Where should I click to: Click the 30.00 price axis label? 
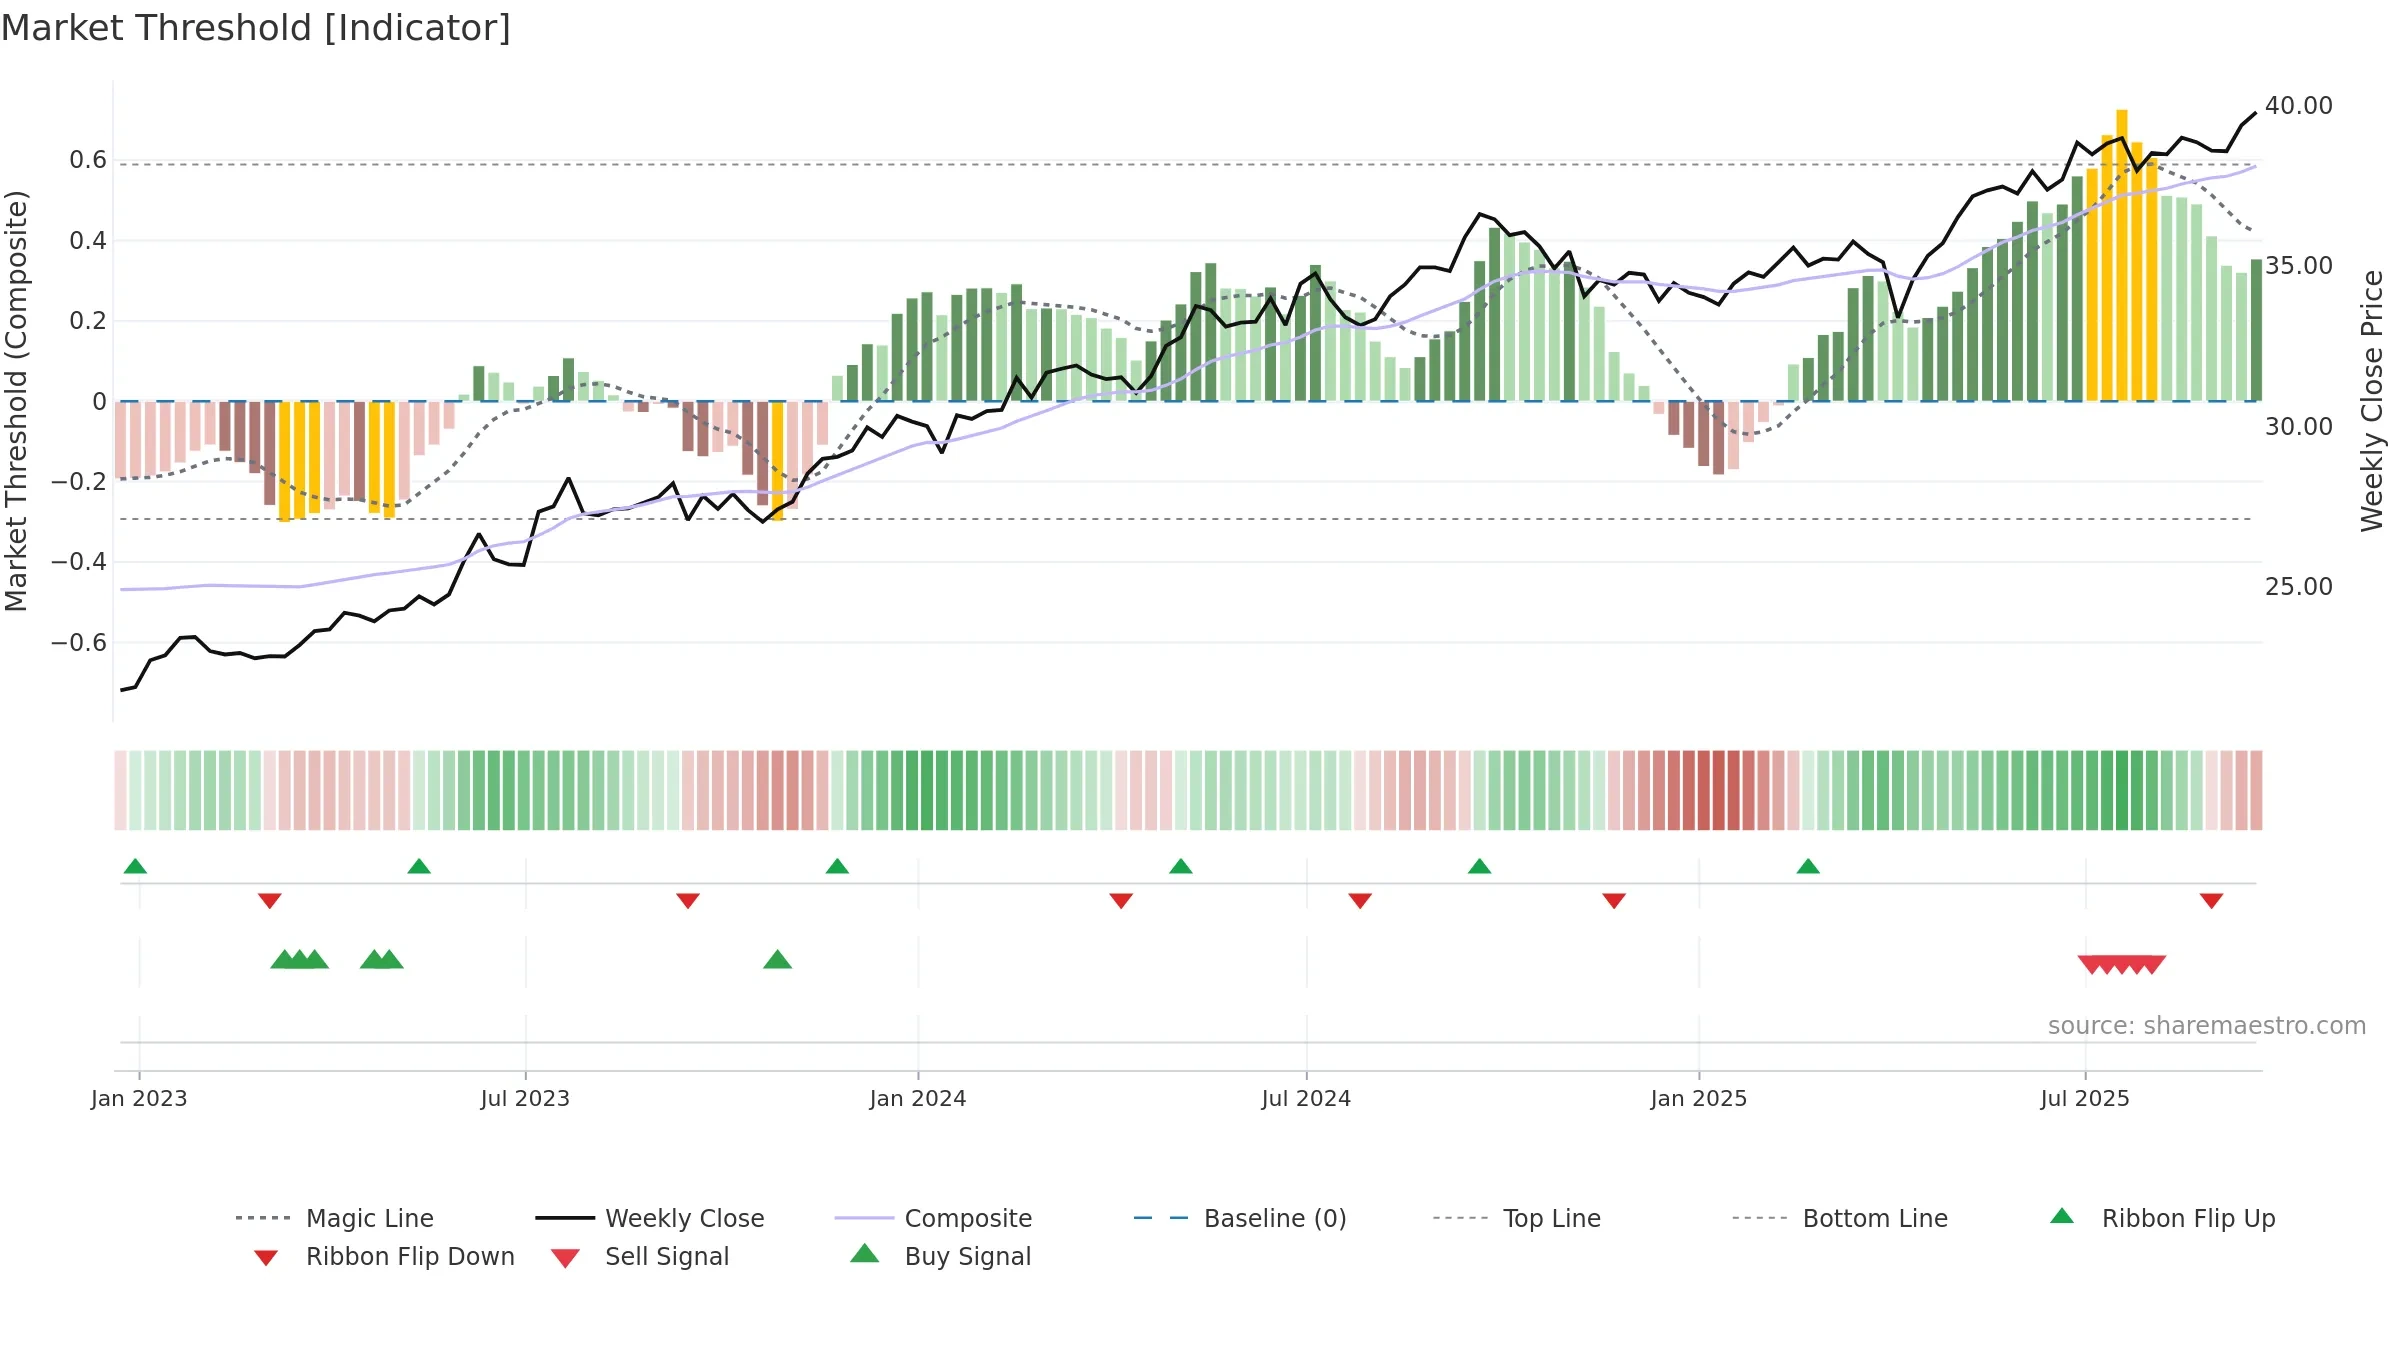pyautogui.click(x=2299, y=427)
